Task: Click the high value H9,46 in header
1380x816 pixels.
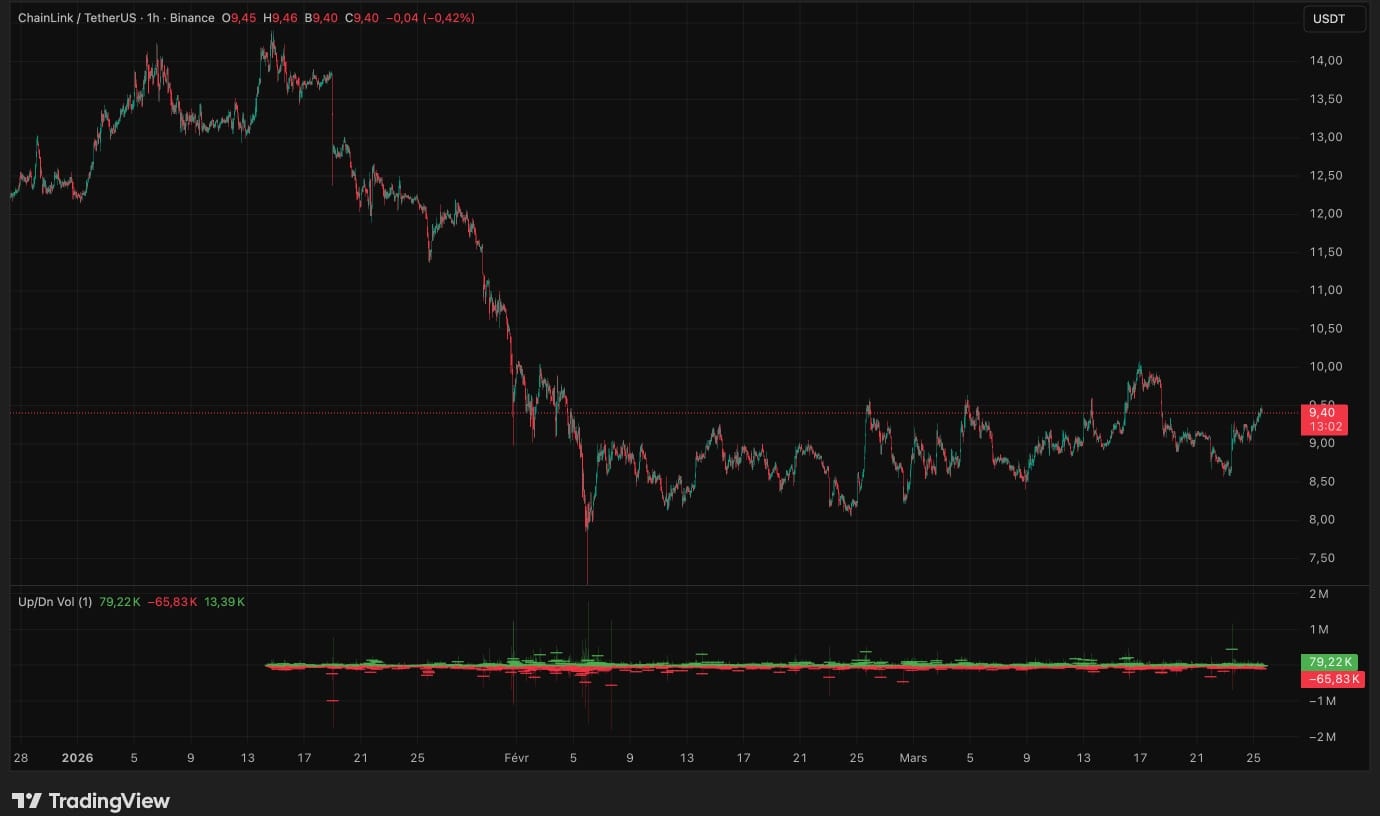Action: coord(280,18)
